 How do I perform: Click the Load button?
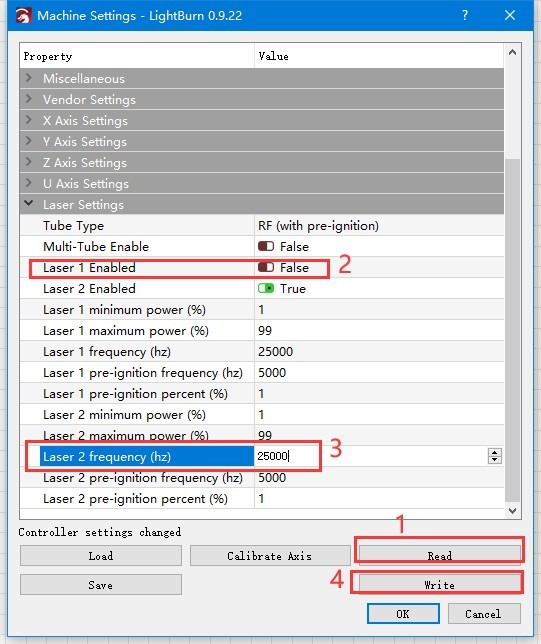pos(101,556)
